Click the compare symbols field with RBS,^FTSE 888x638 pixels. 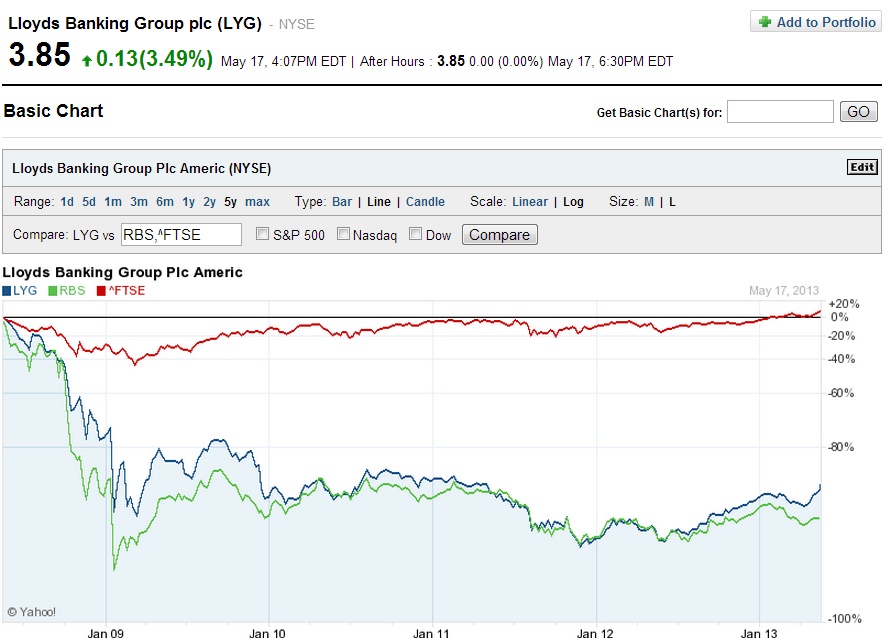pos(181,234)
